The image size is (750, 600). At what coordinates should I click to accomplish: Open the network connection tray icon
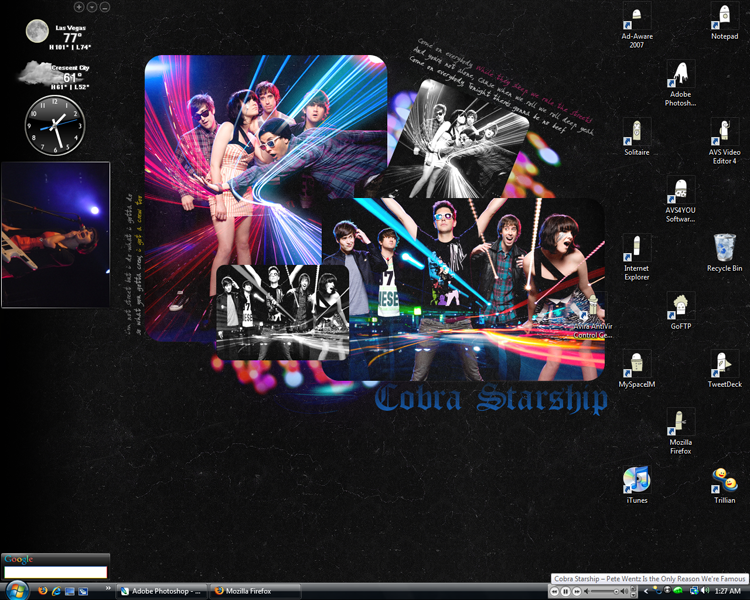pyautogui.click(x=694, y=591)
